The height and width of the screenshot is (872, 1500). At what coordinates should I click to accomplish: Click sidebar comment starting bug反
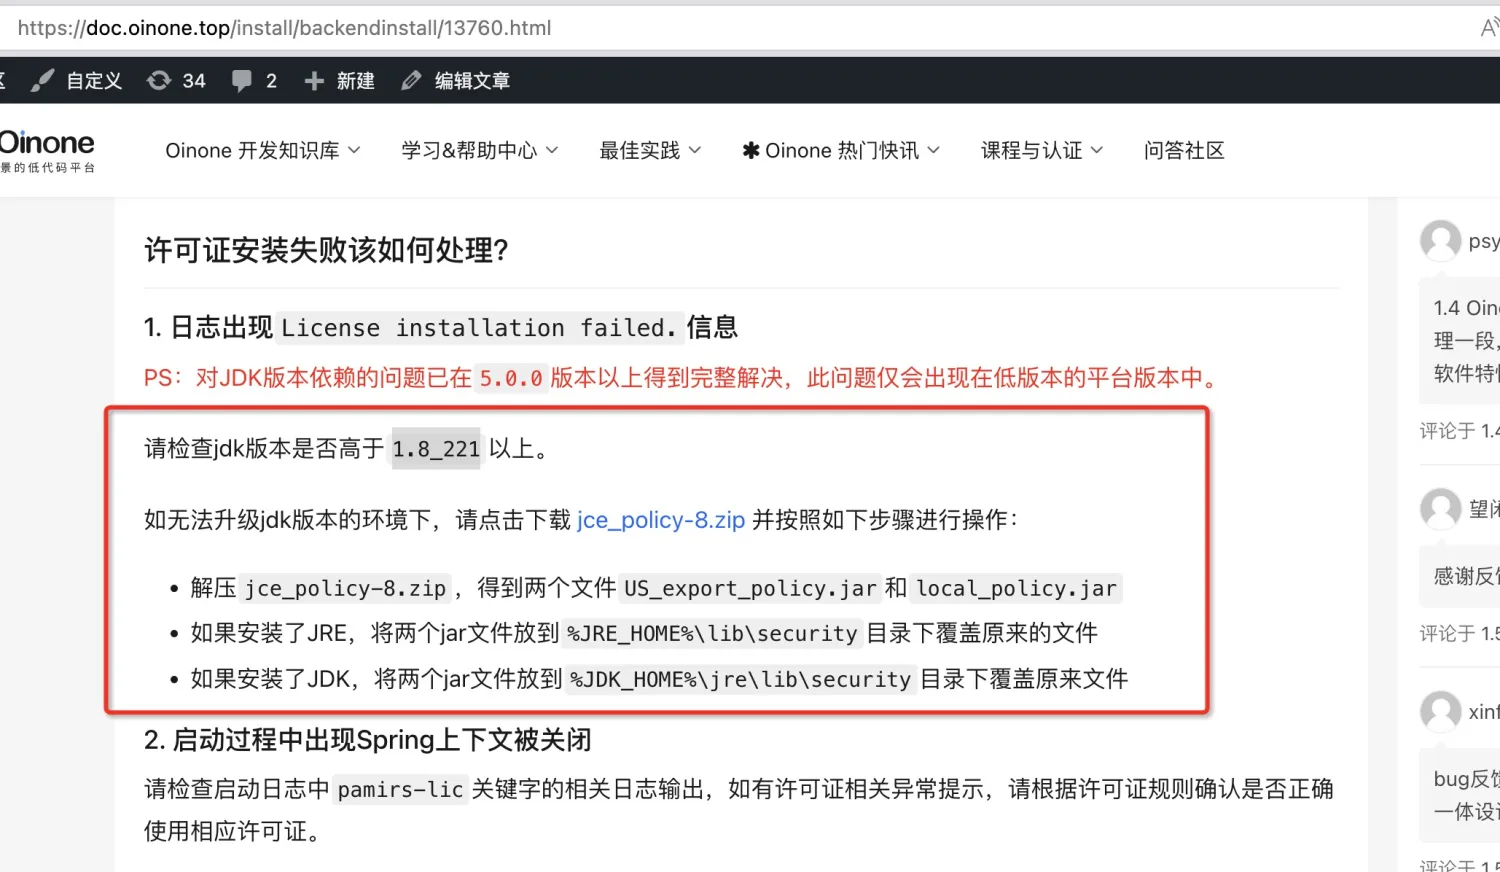[x=1466, y=795]
